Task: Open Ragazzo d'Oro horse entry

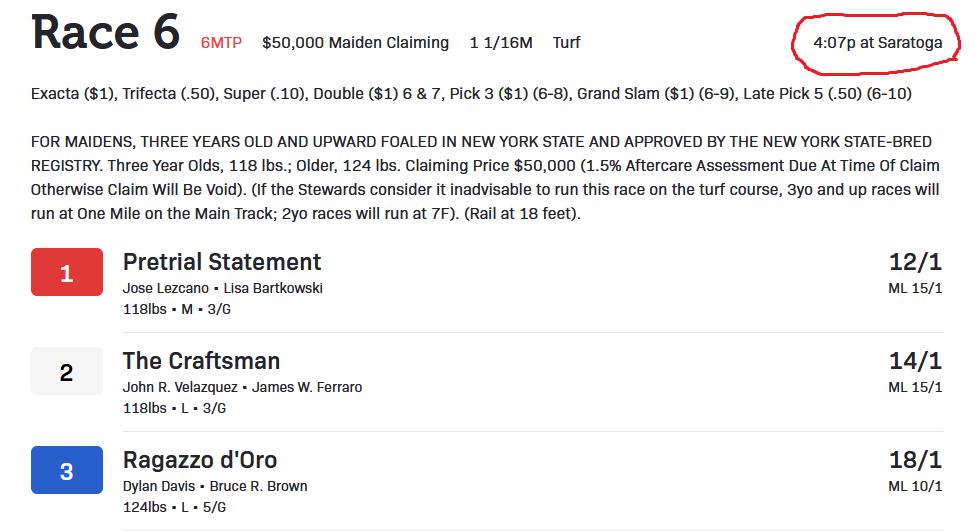Action: pyautogui.click(x=200, y=460)
